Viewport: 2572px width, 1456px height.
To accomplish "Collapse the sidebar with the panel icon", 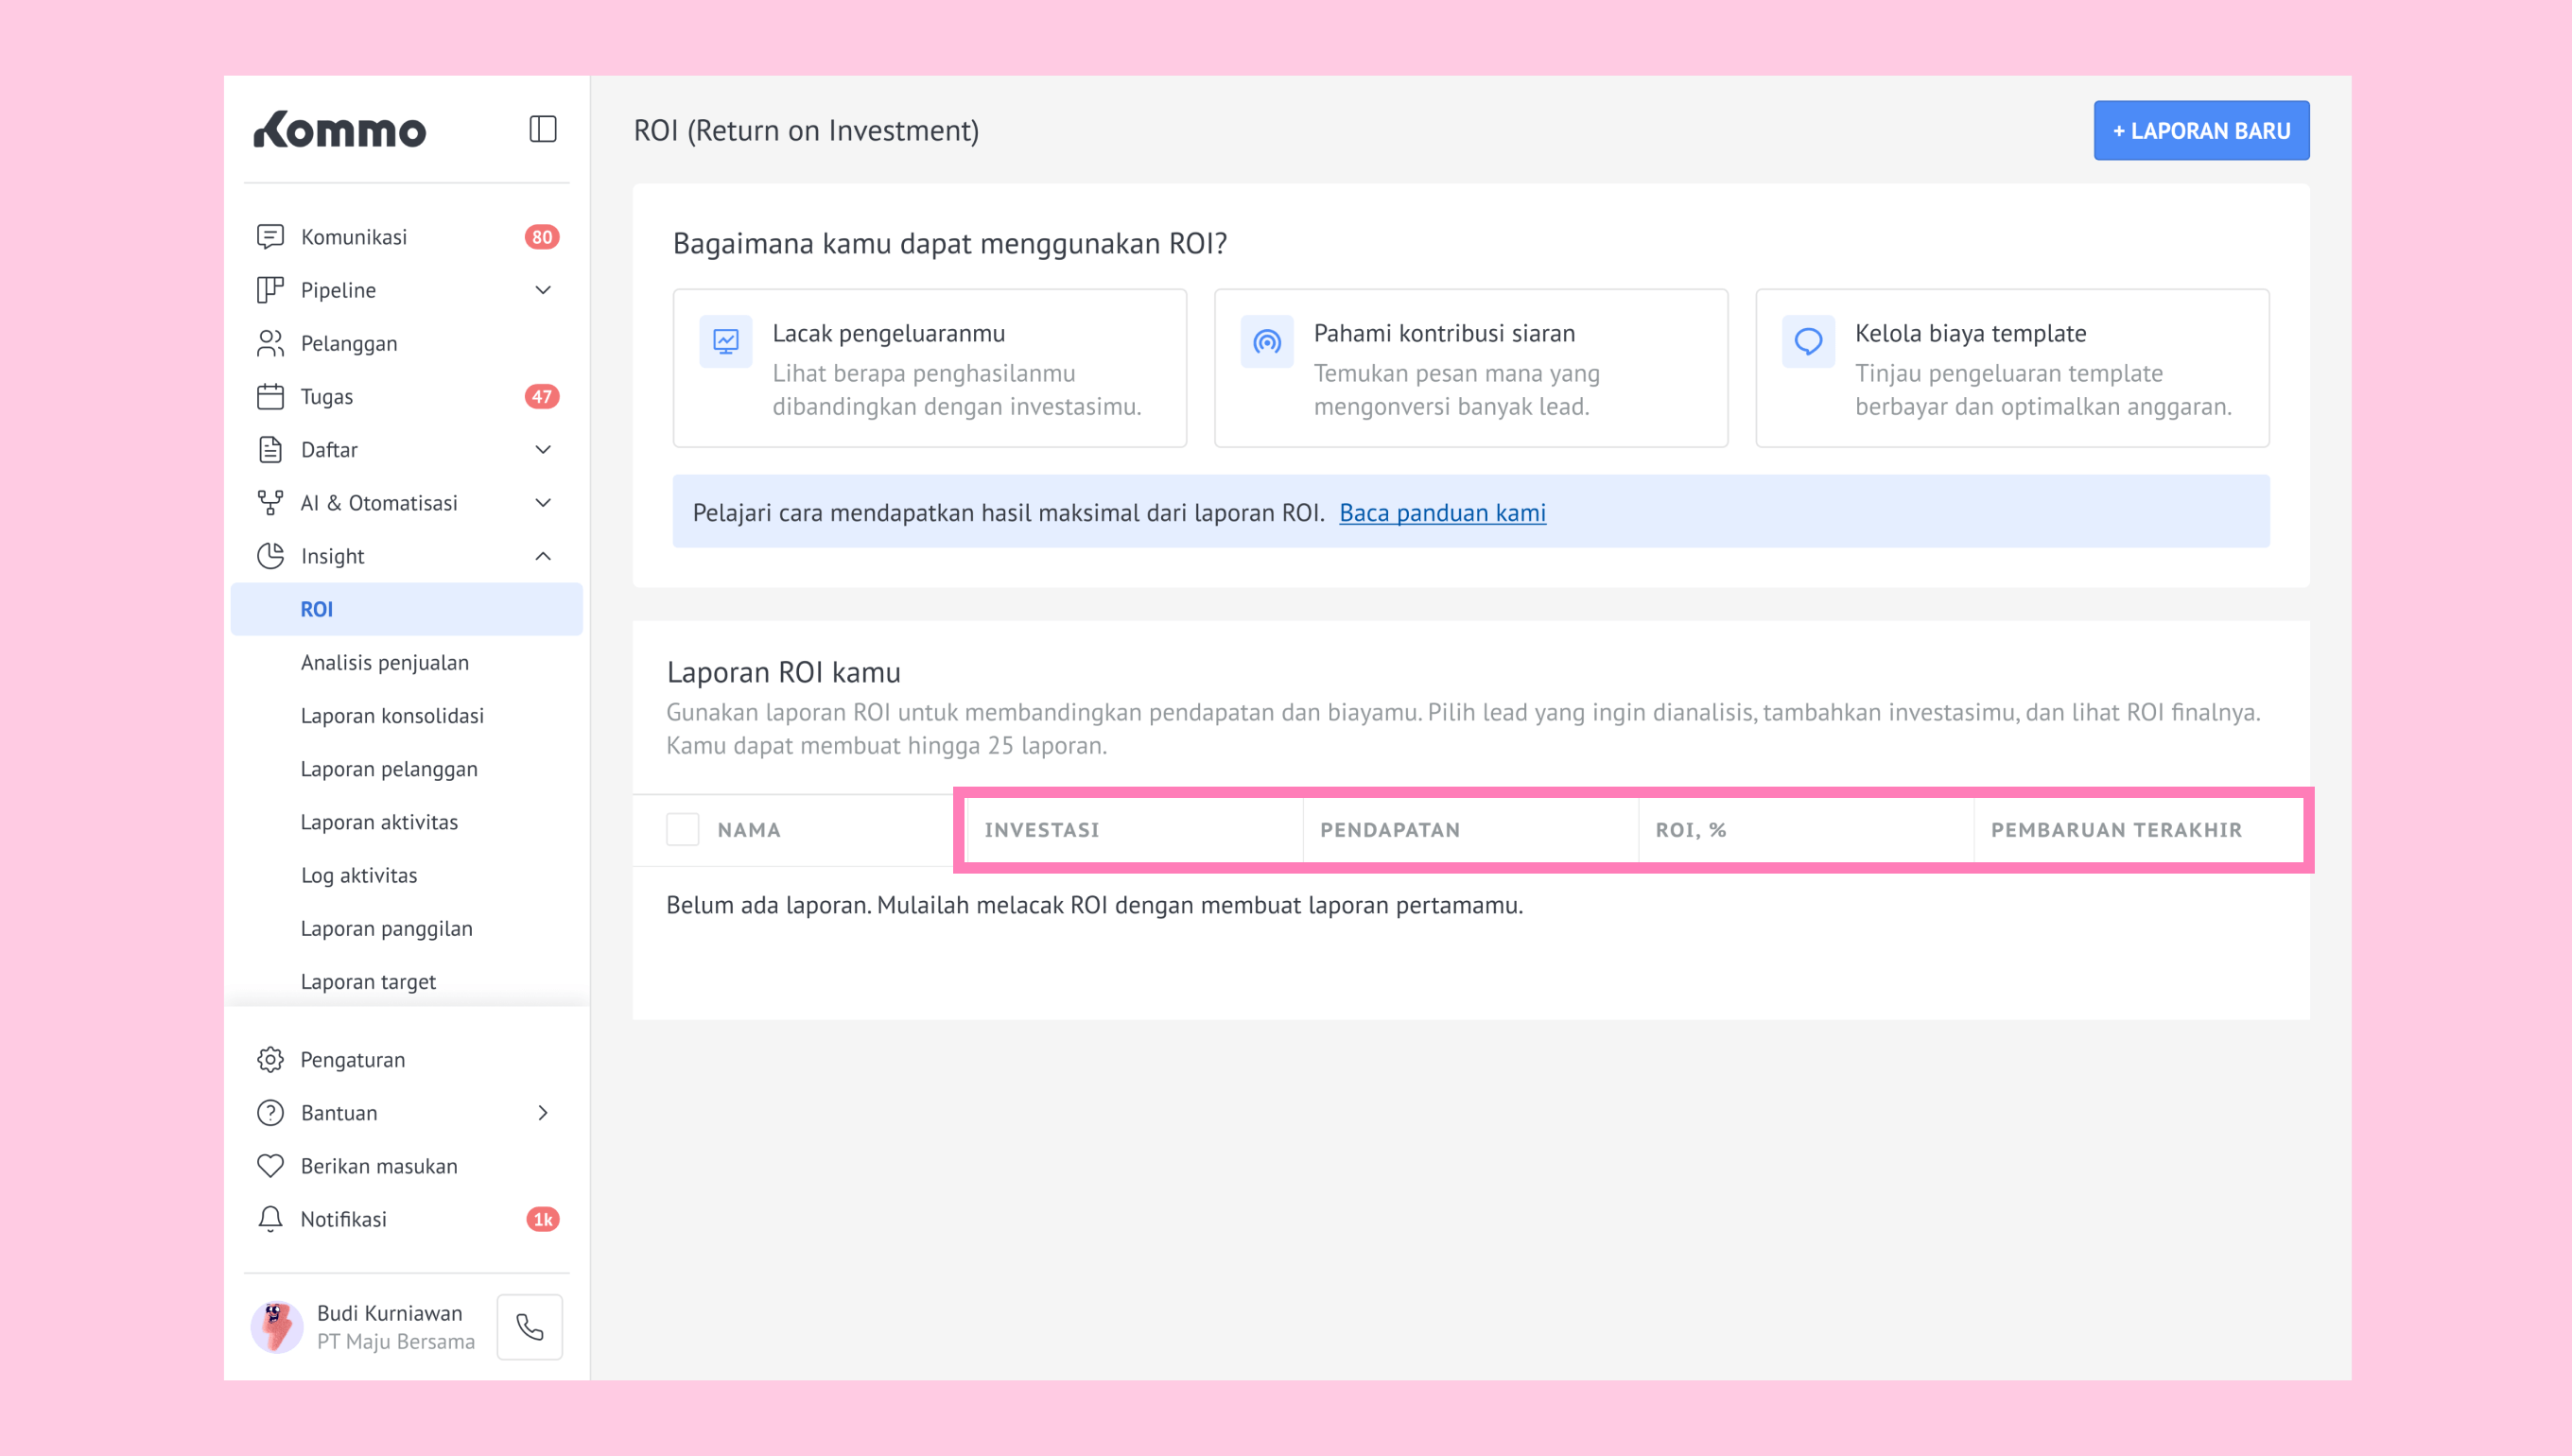I will point(542,129).
